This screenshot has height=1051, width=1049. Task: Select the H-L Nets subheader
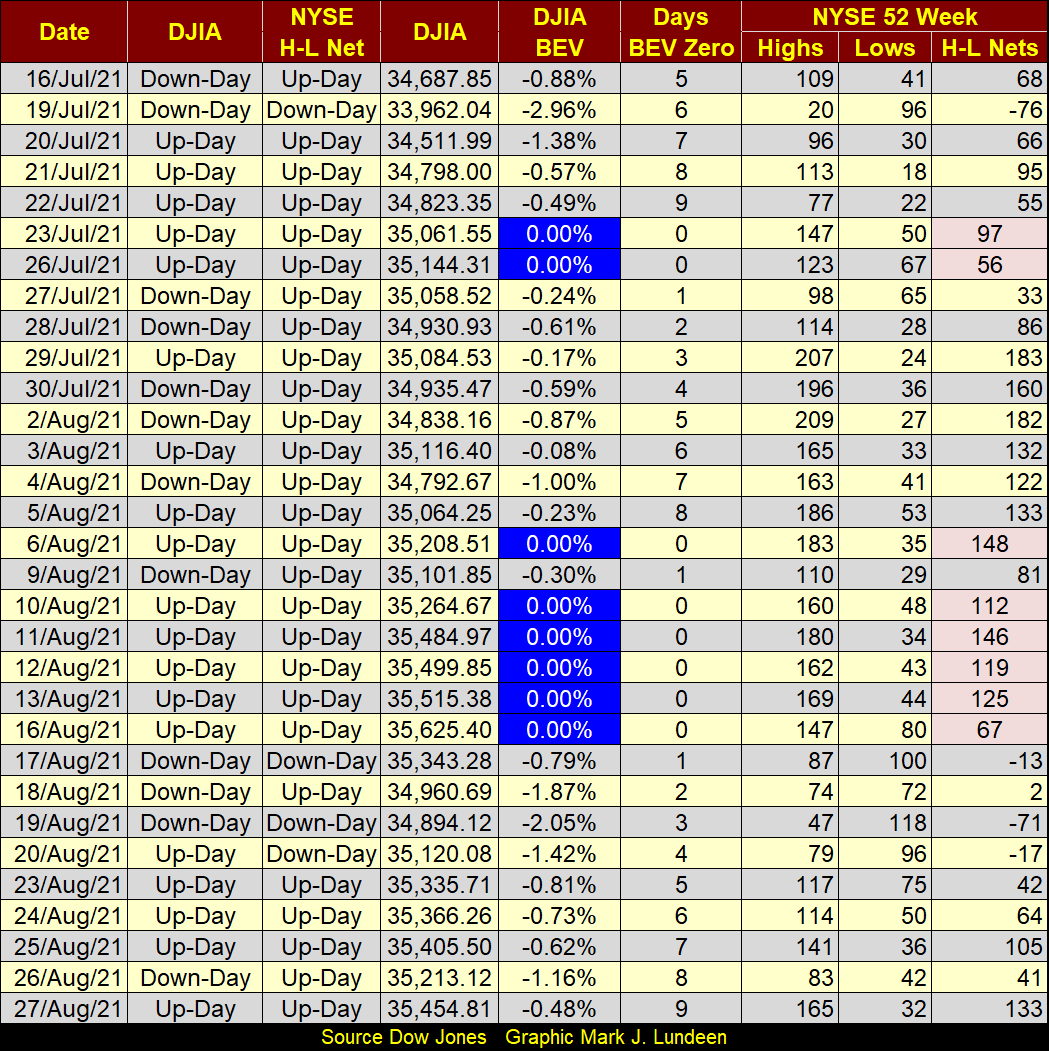989,48
